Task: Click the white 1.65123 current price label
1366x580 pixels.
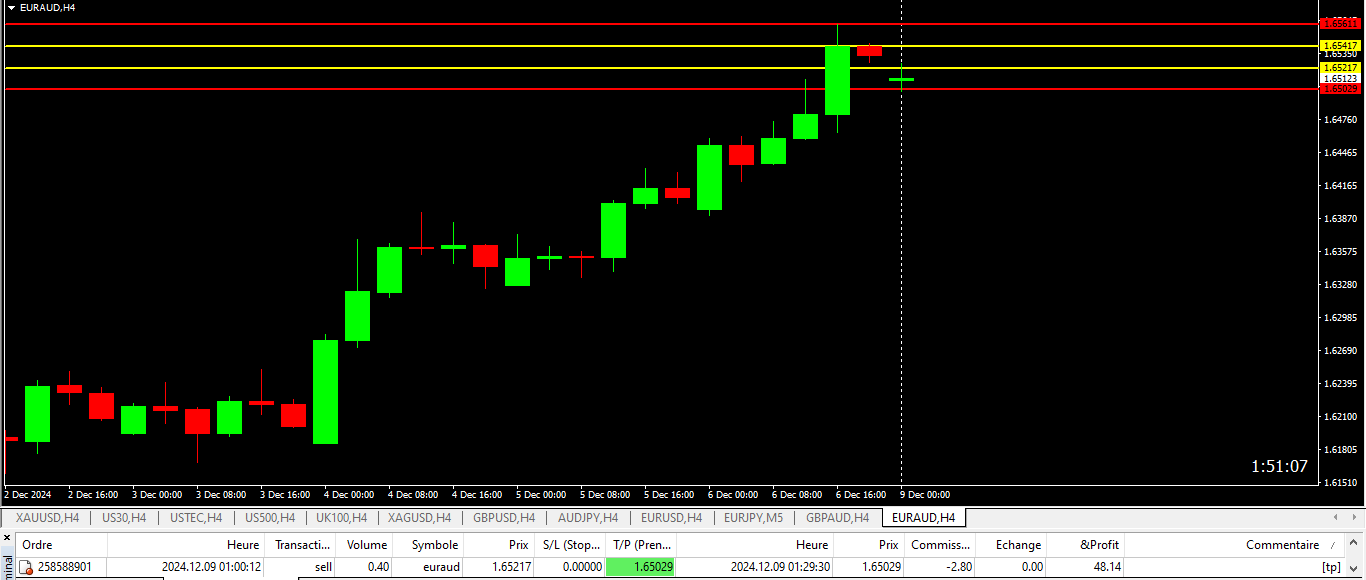Action: click(1340, 78)
